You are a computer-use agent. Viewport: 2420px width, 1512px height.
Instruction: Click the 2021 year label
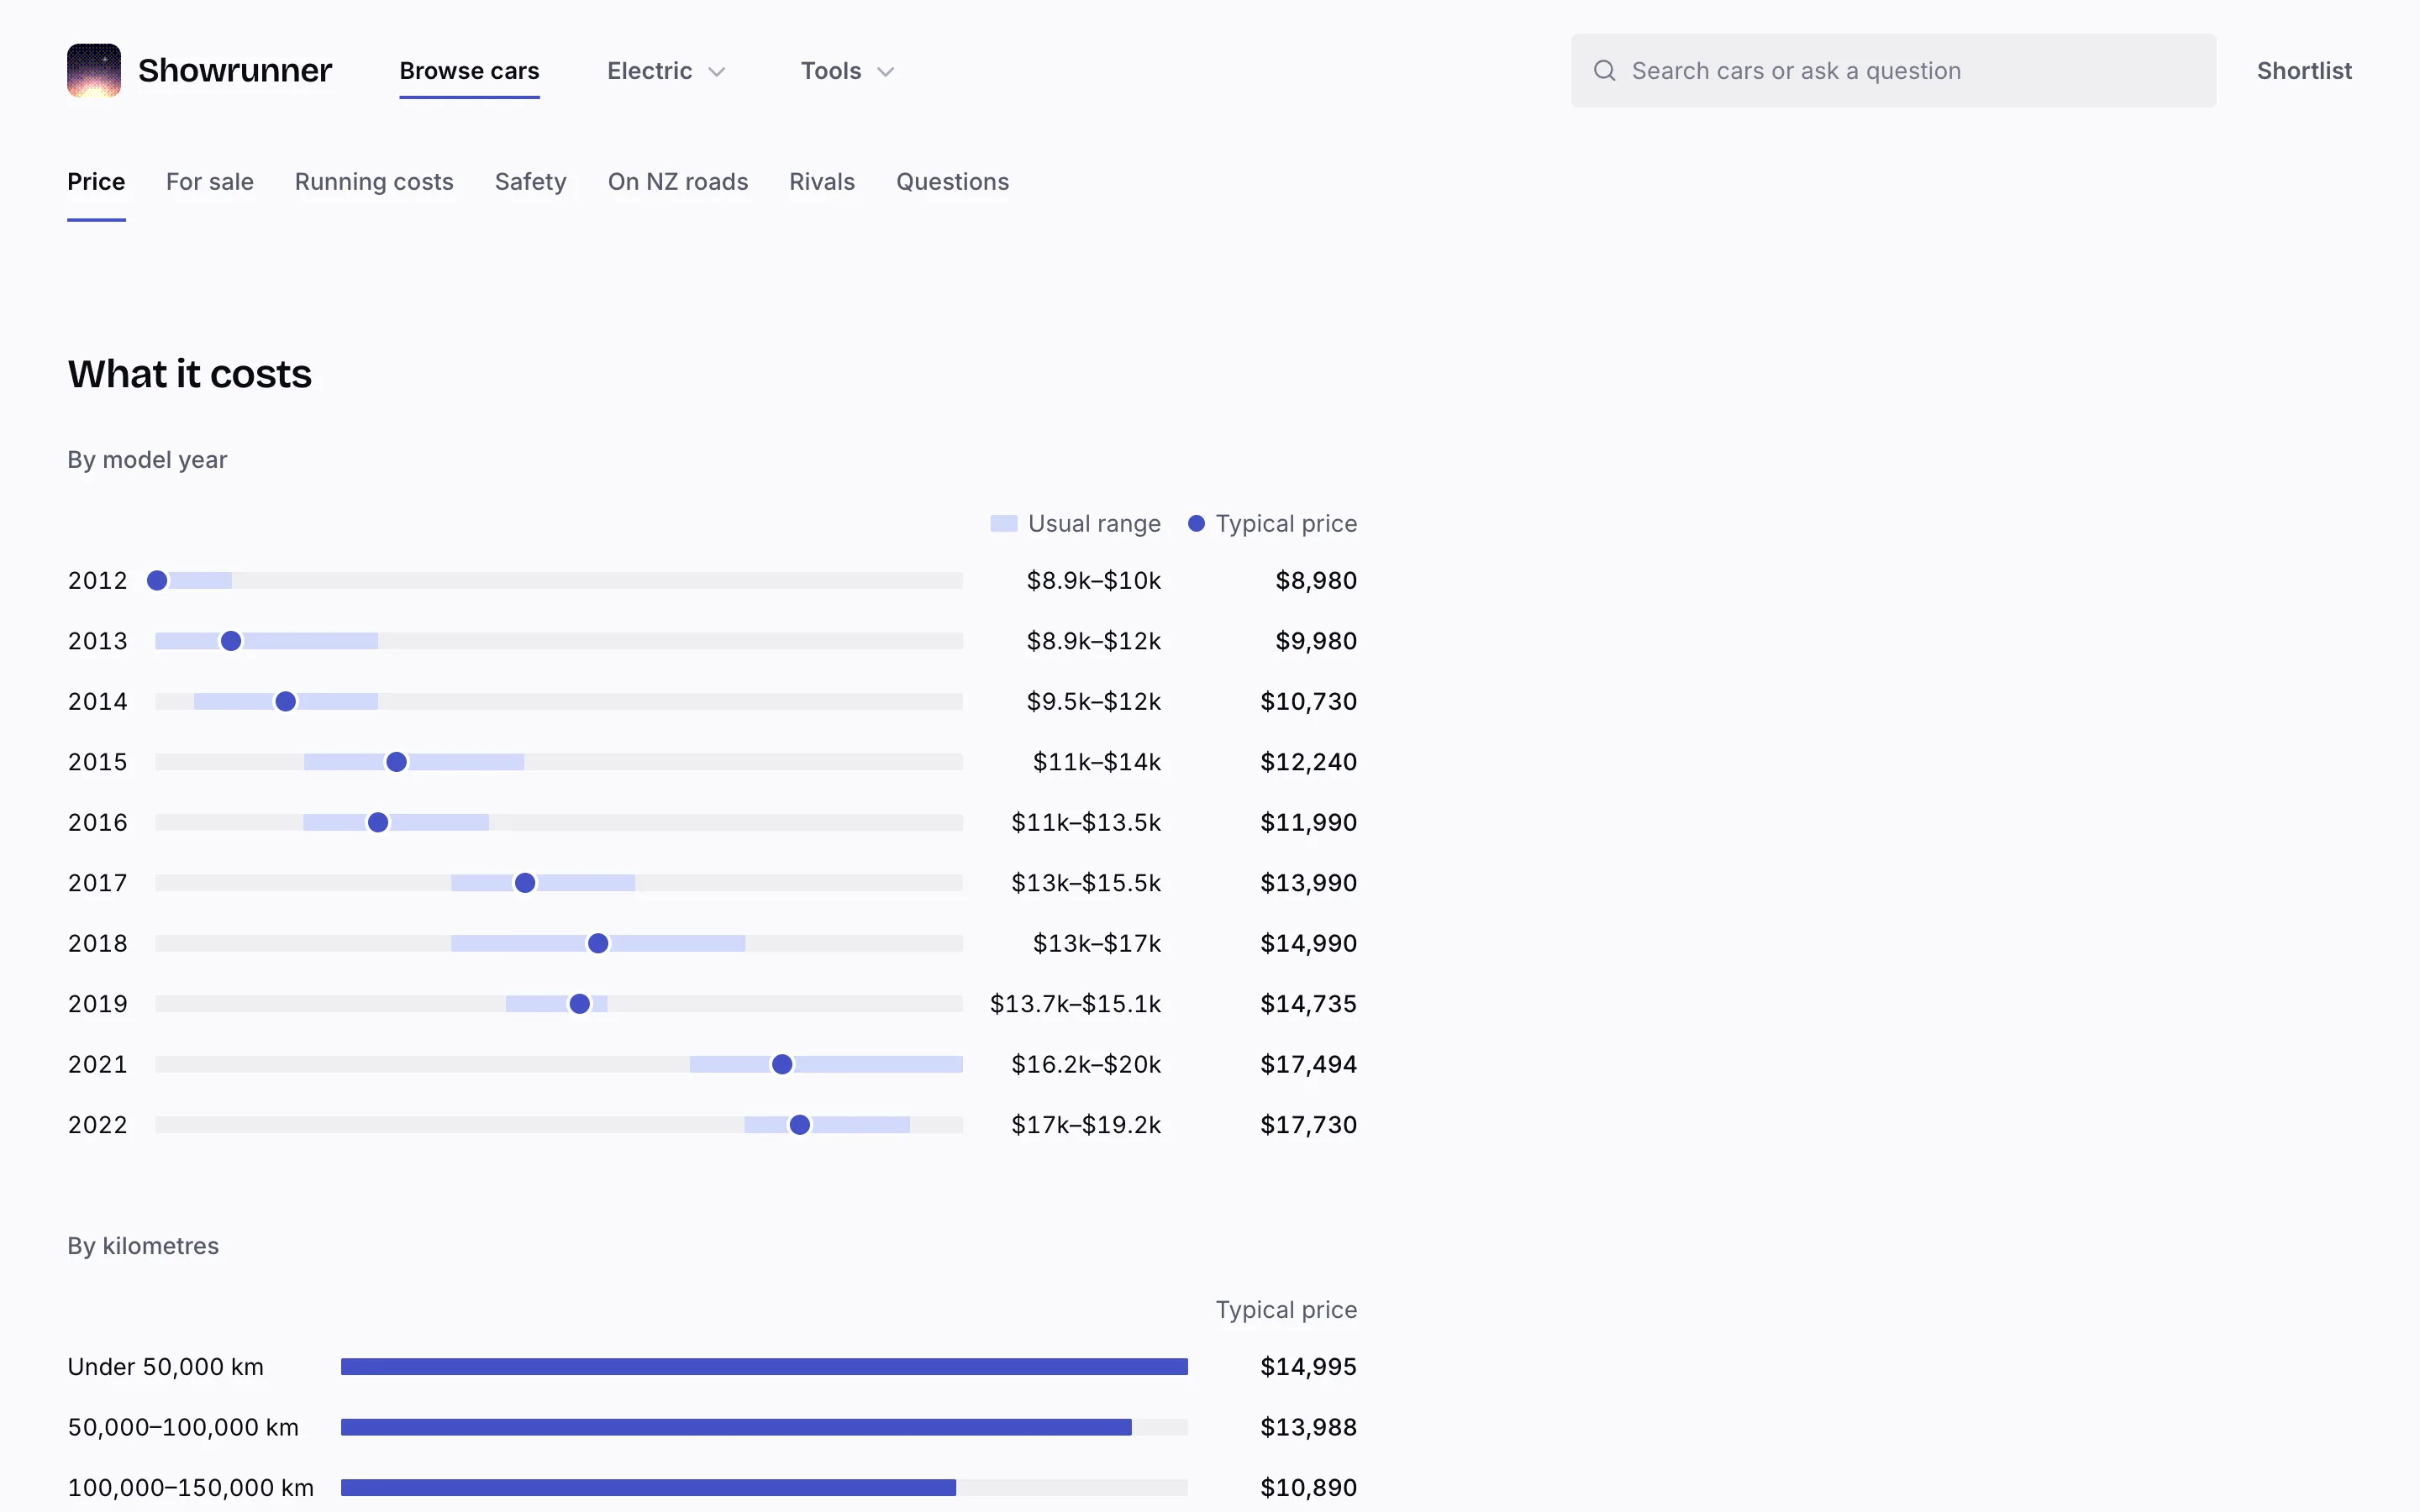98,1065
